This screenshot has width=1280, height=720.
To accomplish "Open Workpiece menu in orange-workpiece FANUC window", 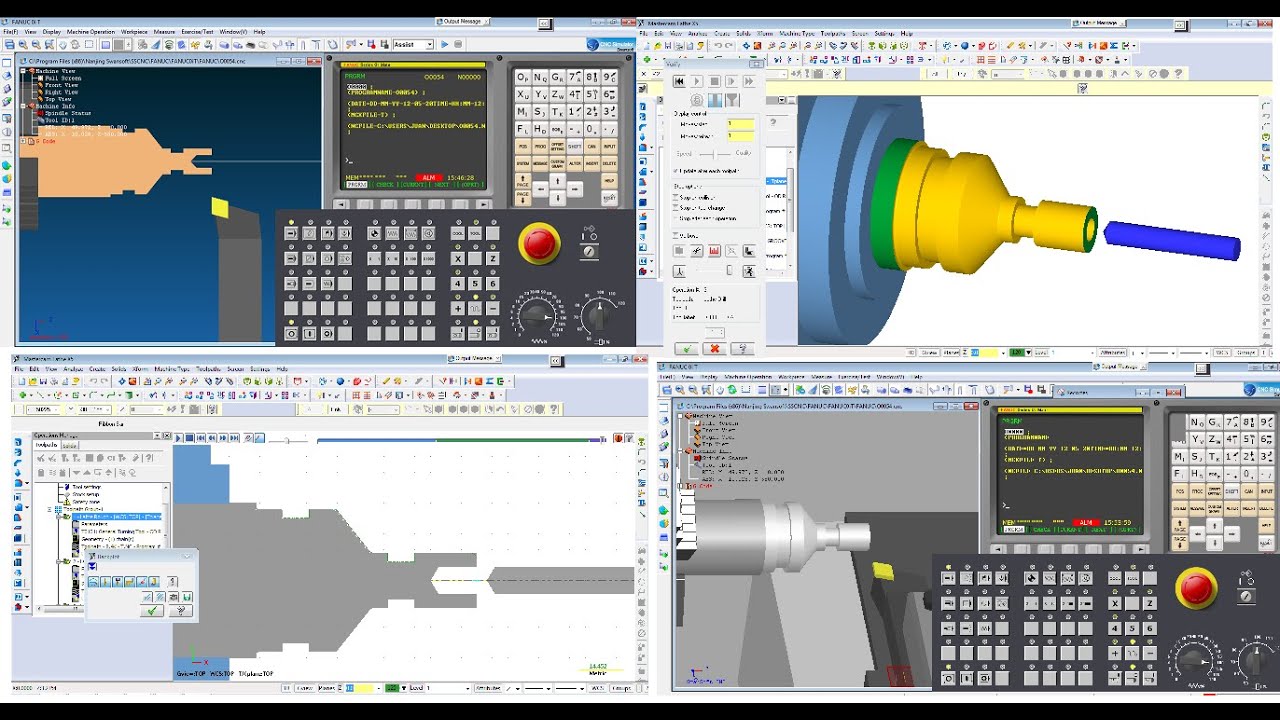I will pos(134,32).
